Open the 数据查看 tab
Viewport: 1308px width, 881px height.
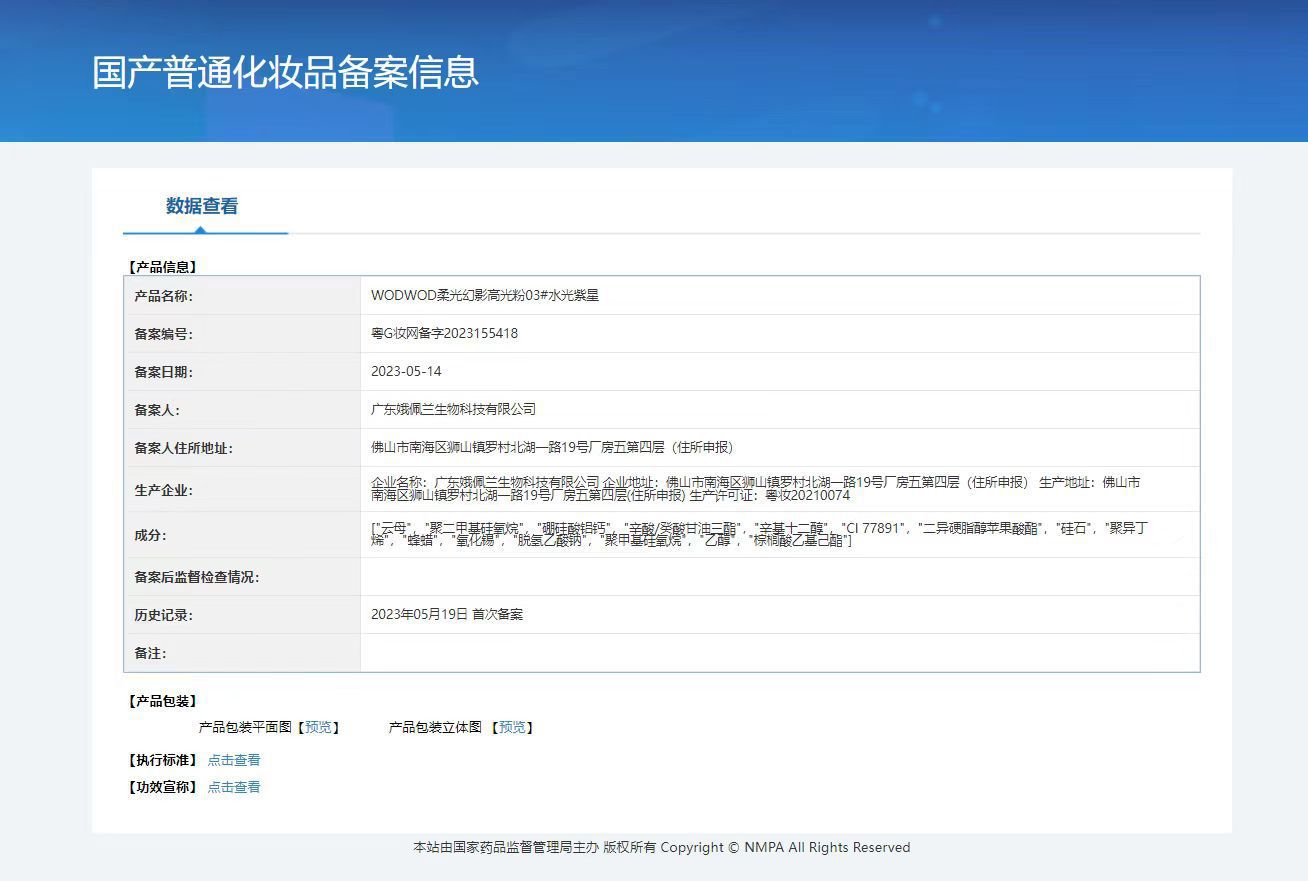202,206
